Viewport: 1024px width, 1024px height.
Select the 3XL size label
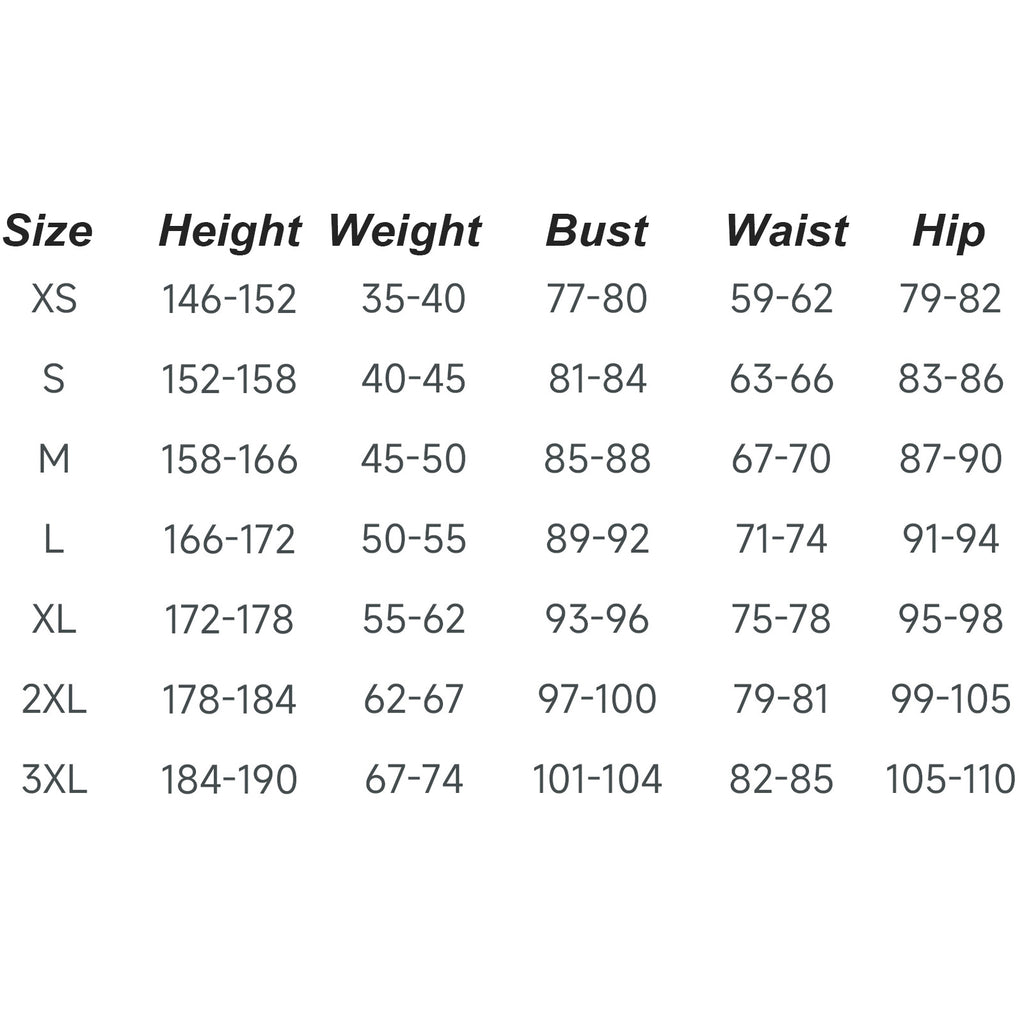click(54, 779)
